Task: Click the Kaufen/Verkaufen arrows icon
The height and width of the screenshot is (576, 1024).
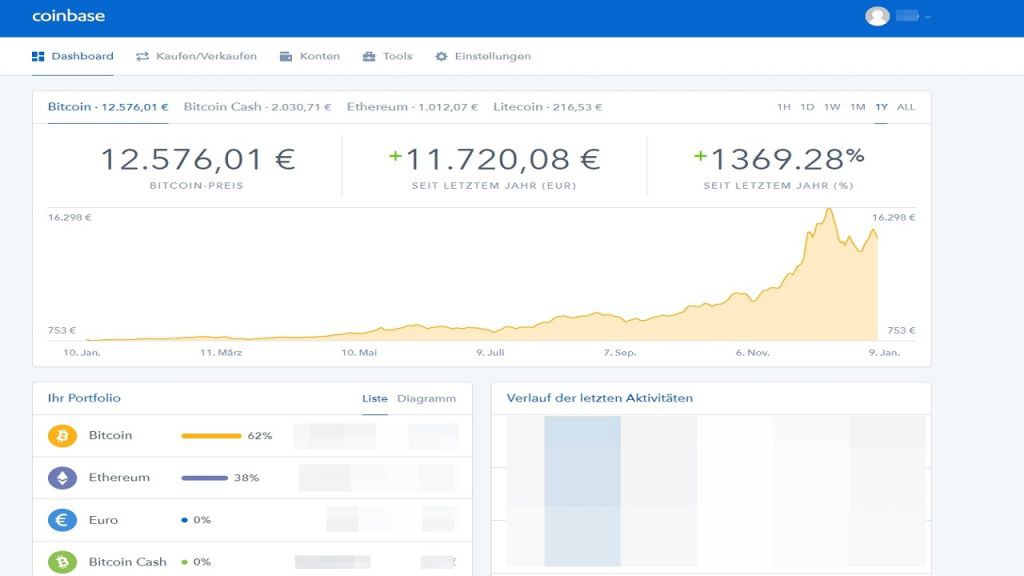Action: 142,57
